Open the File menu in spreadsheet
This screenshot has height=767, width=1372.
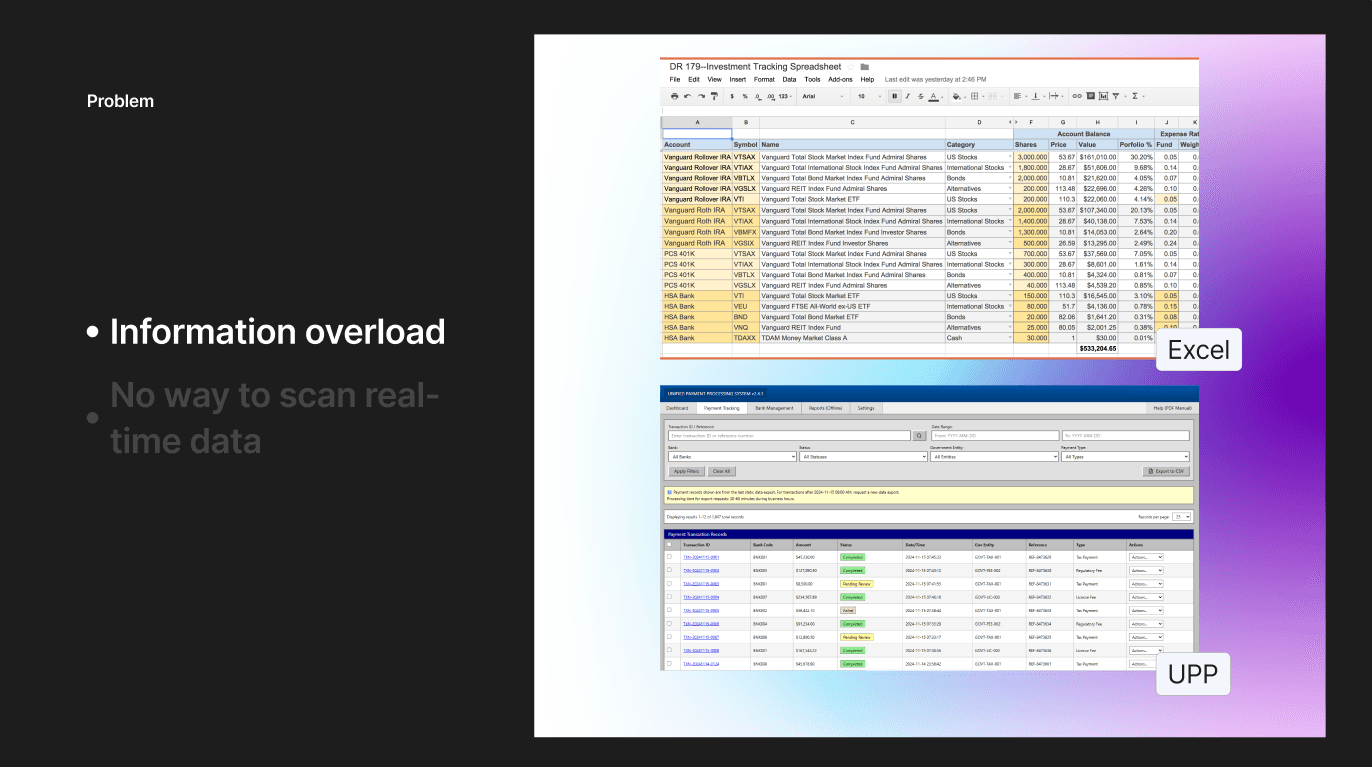click(x=675, y=79)
